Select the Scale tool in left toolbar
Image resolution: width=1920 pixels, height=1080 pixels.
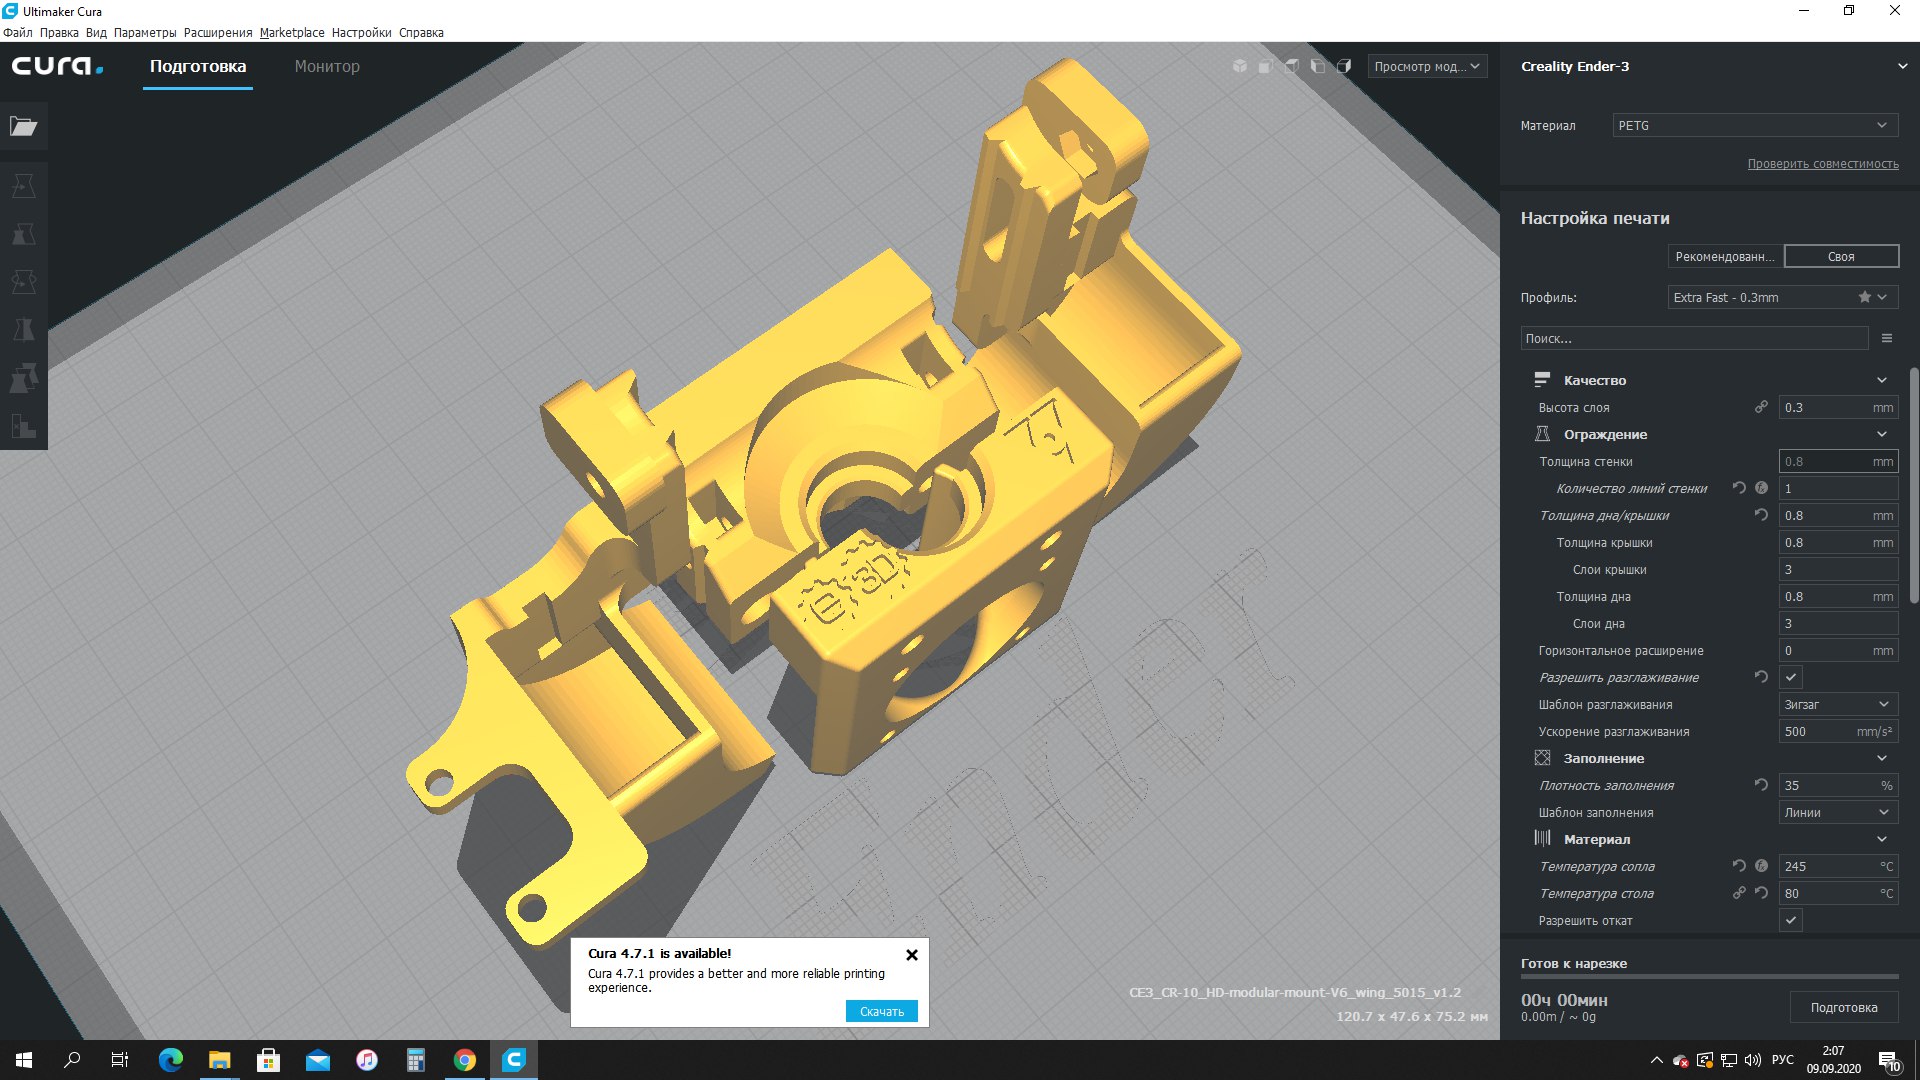[24, 234]
